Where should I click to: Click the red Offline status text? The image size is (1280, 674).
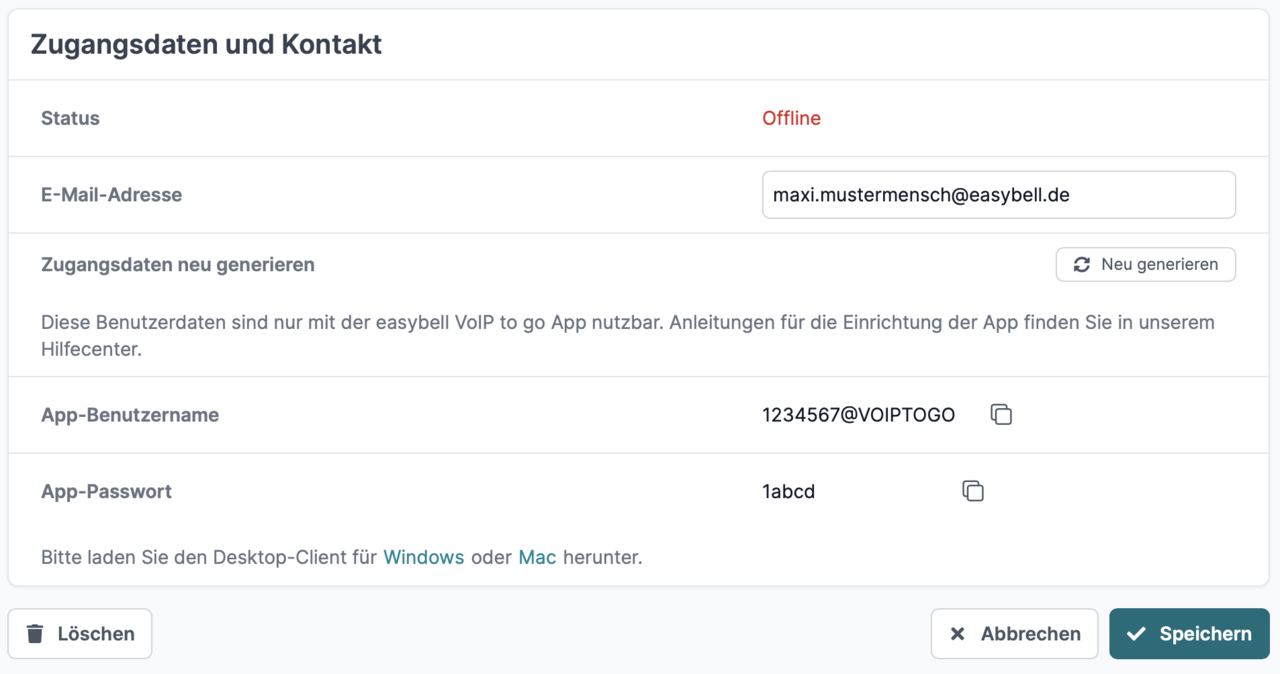pyautogui.click(x=791, y=118)
